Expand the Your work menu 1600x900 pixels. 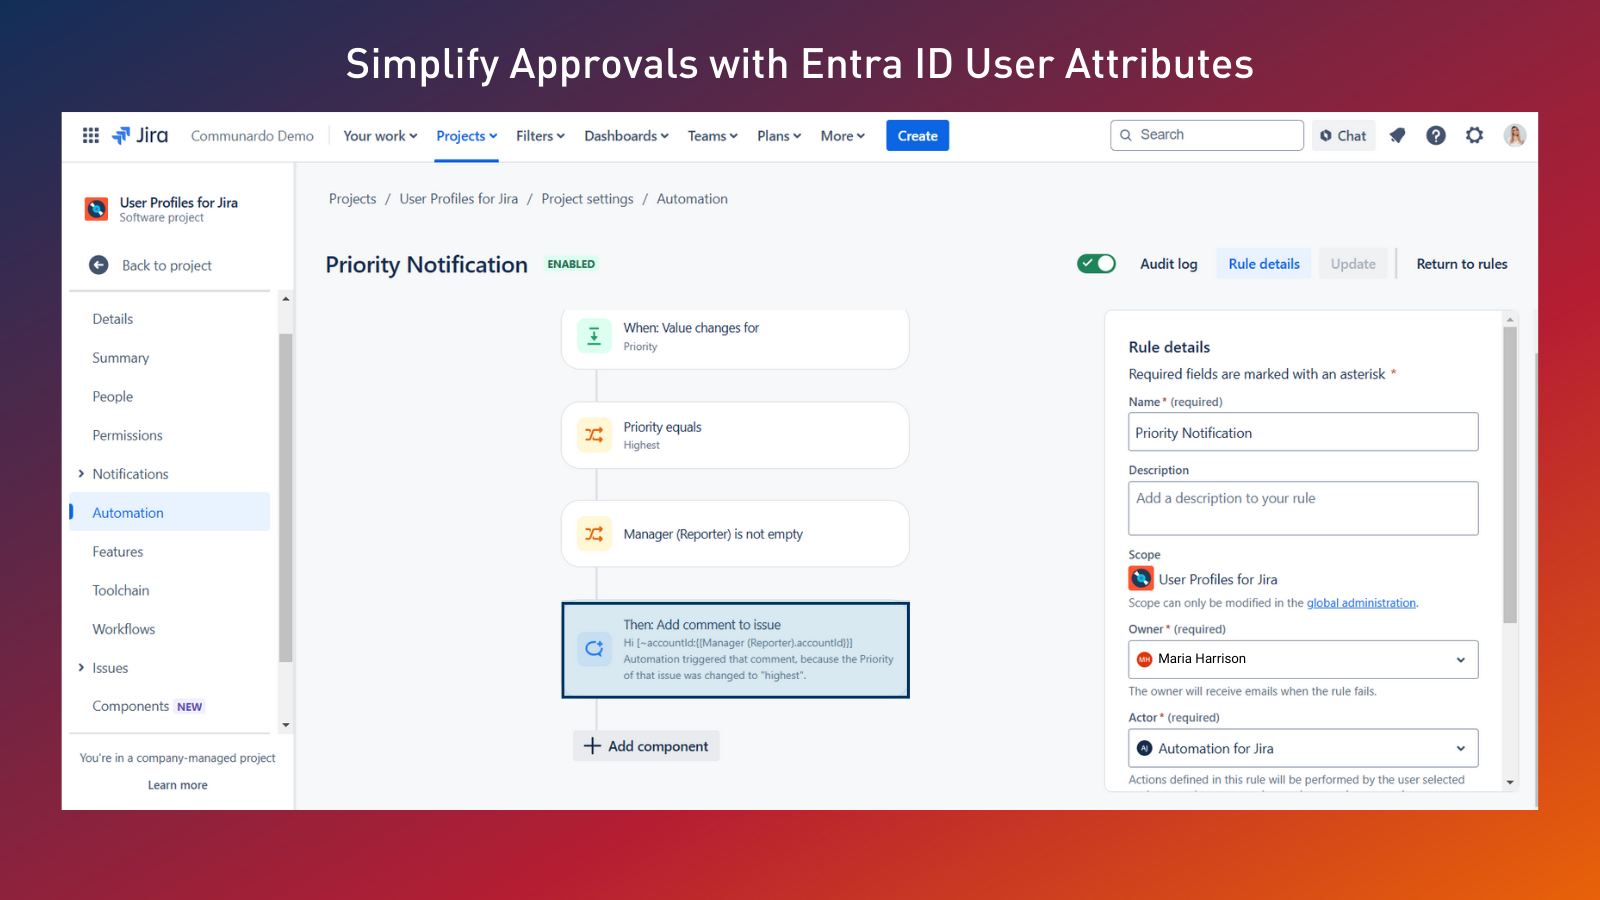380,136
